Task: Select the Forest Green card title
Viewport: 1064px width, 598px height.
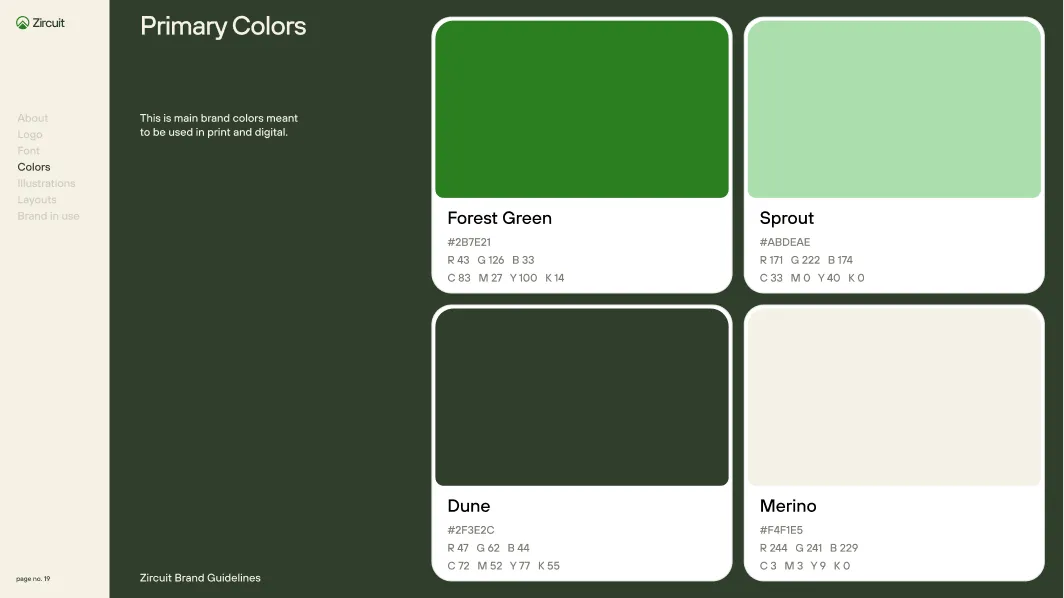Action: 499,218
